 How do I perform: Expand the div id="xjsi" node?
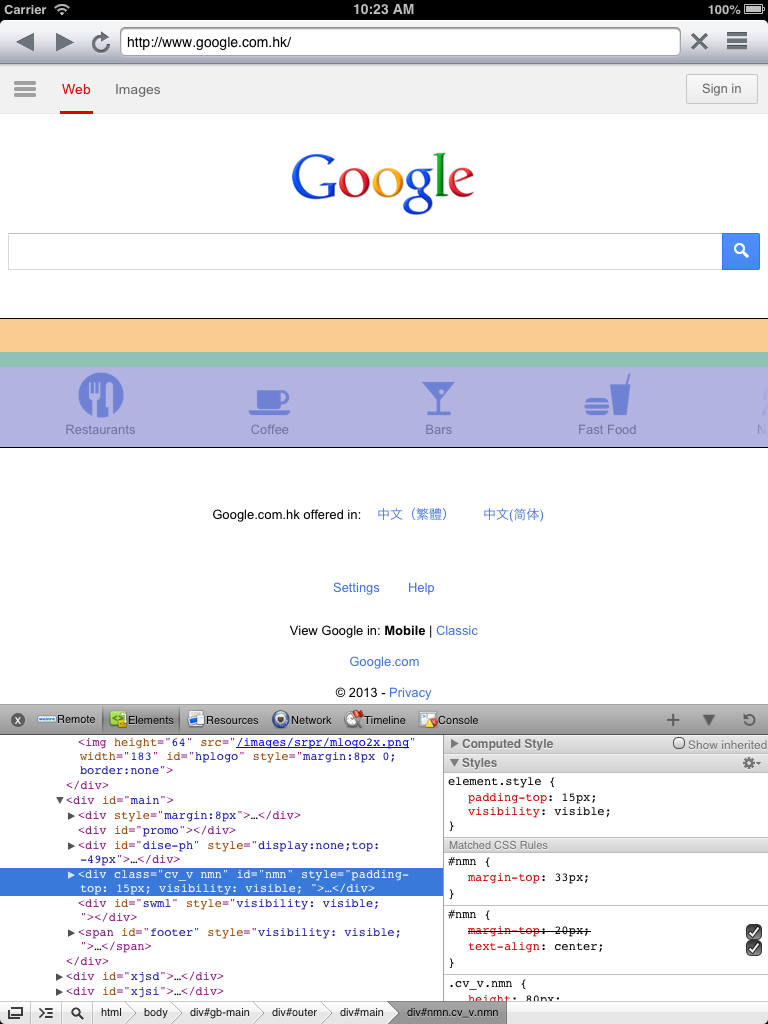pos(59,991)
